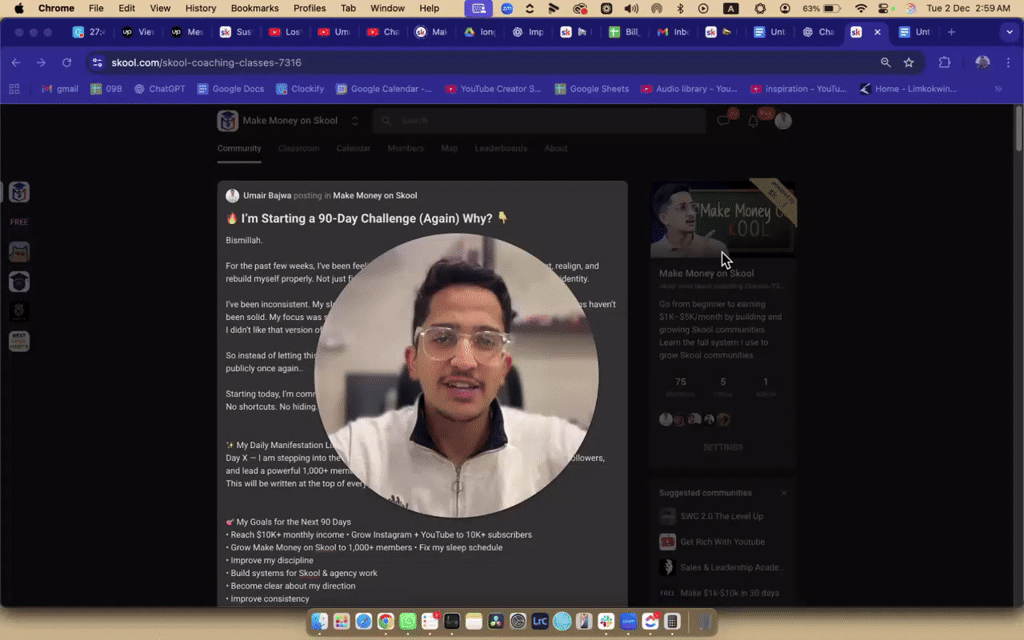
Task: Close the active Skool tab
Action: pyautogui.click(x=877, y=32)
